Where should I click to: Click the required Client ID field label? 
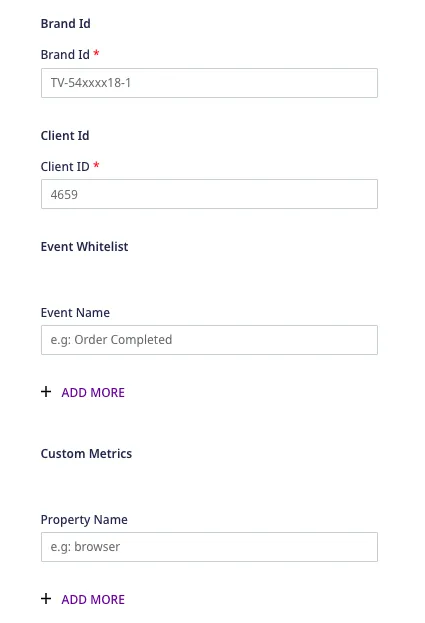[x=65, y=167]
